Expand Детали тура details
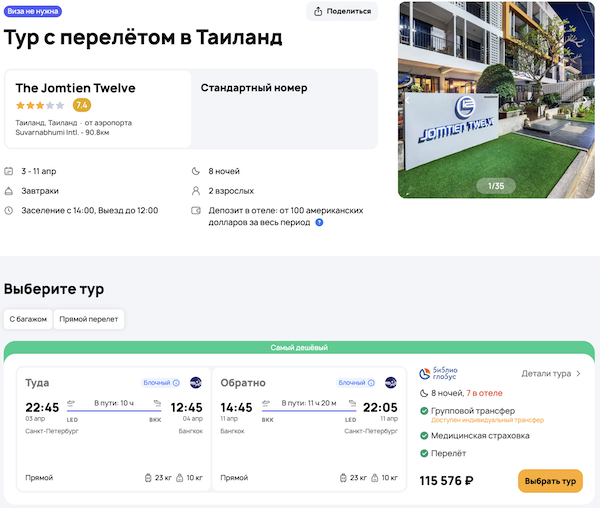600x508 pixels. pyautogui.click(x=551, y=374)
